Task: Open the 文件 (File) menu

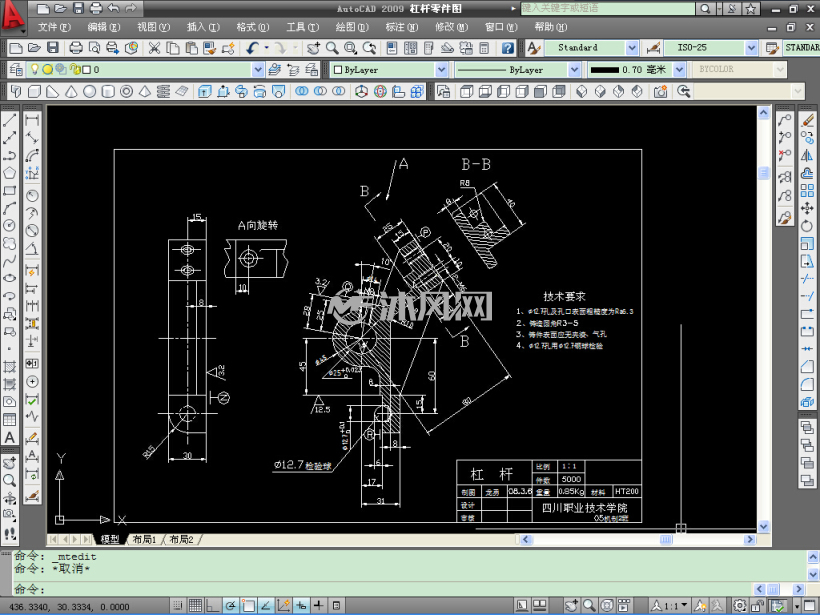Action: click(x=54, y=27)
